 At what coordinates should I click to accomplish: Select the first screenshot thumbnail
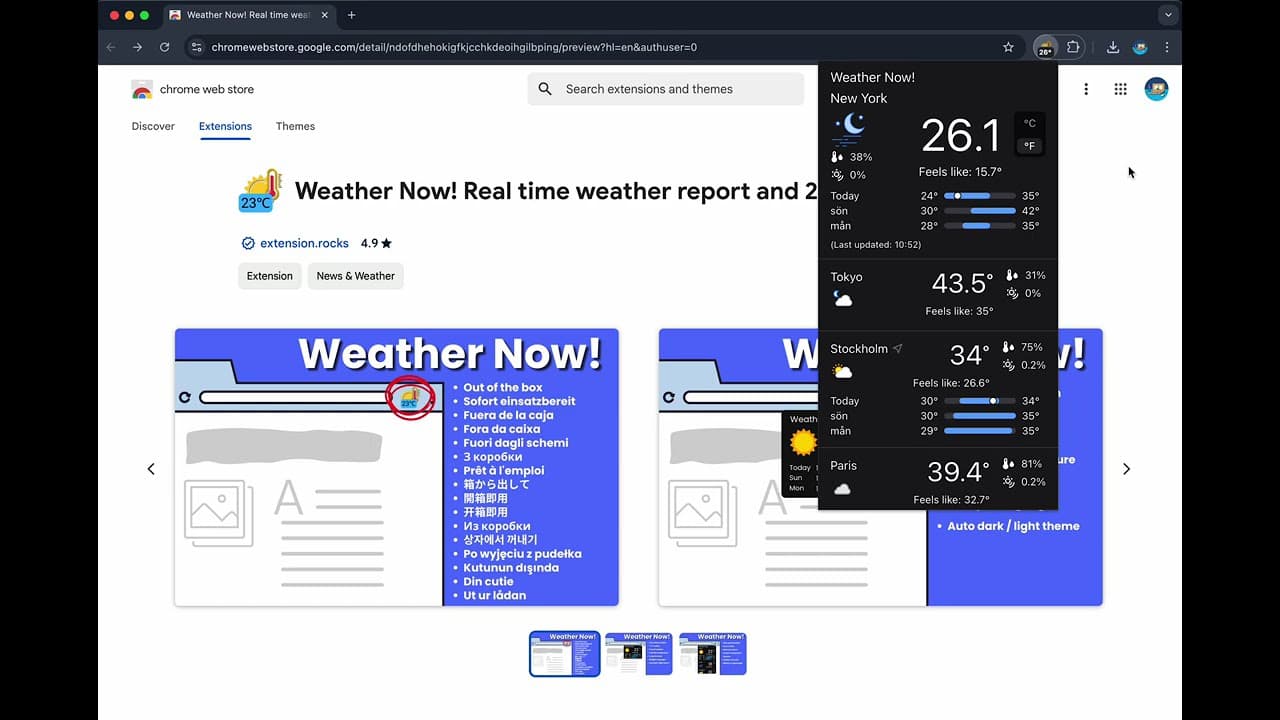coord(564,654)
